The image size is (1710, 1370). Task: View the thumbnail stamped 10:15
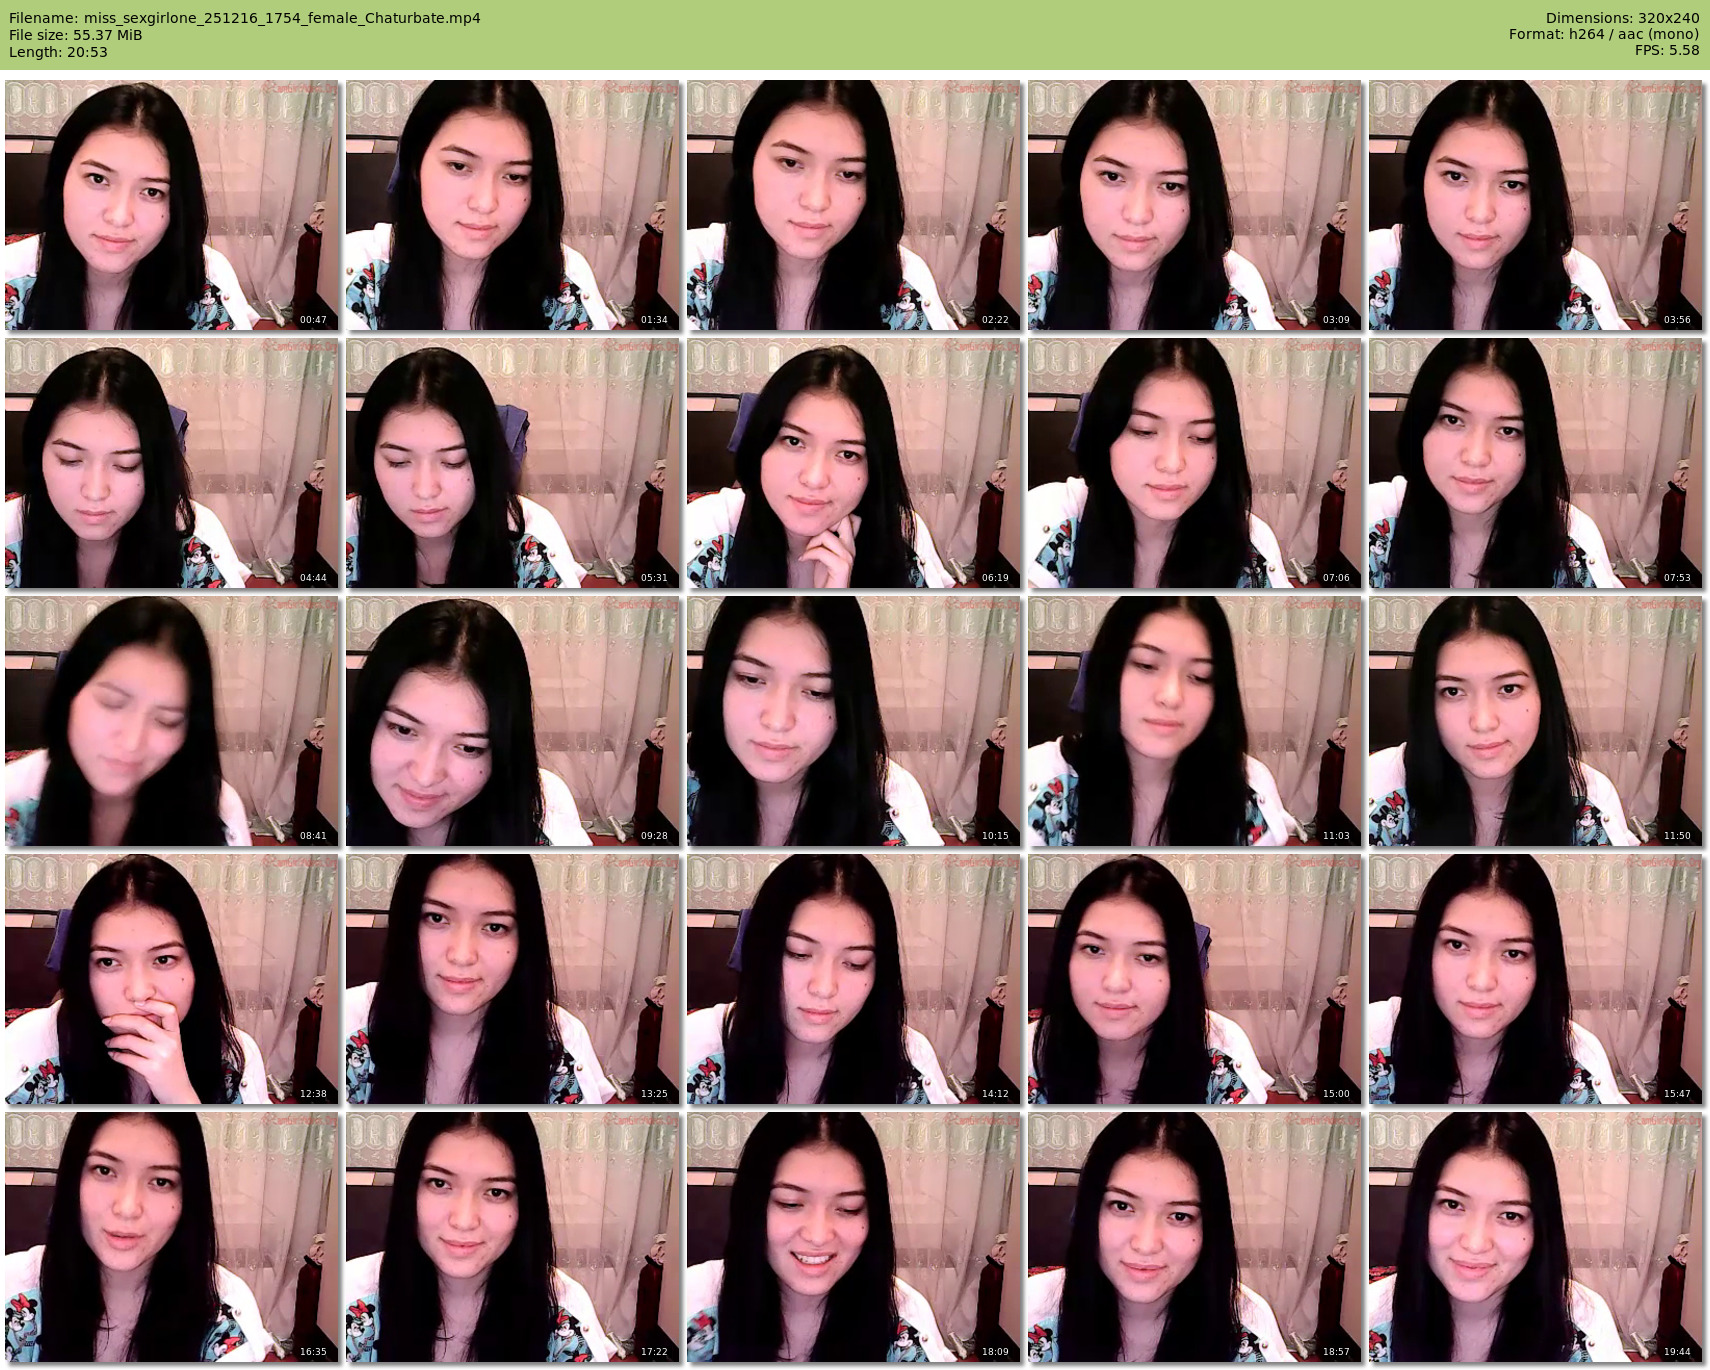[x=853, y=721]
